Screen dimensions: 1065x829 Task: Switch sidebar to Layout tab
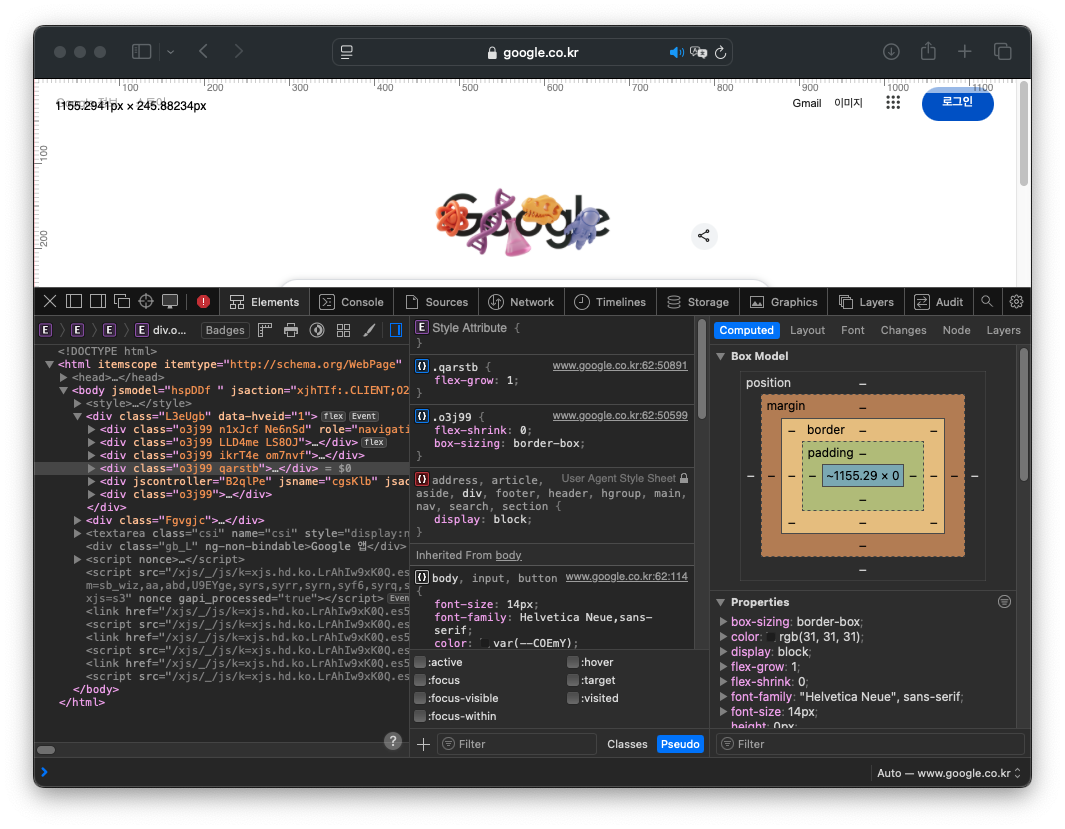(807, 330)
